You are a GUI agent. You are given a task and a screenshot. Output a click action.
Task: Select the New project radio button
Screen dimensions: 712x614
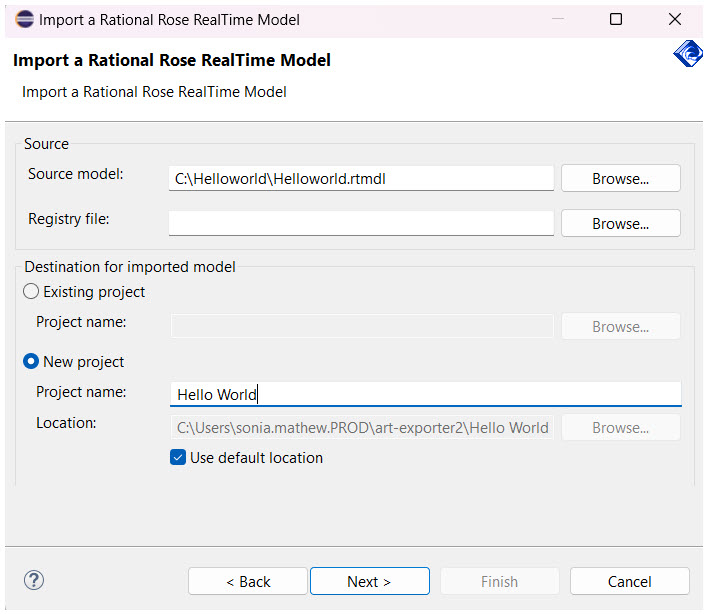[31, 362]
